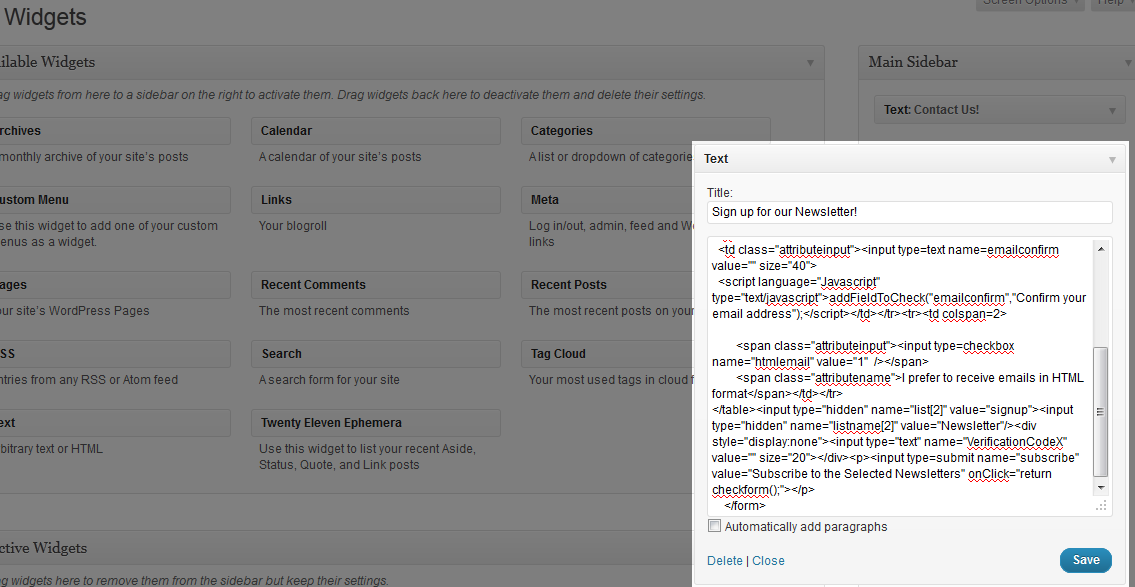Click the textarea scrollbar up arrow
Screen dimensions: 1135x587
click(1101, 248)
